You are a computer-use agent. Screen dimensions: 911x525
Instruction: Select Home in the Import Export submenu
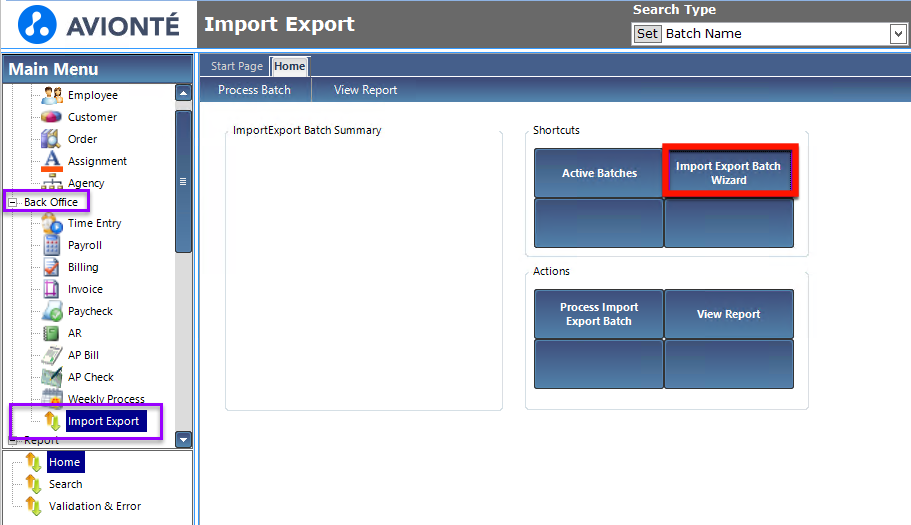coord(64,462)
